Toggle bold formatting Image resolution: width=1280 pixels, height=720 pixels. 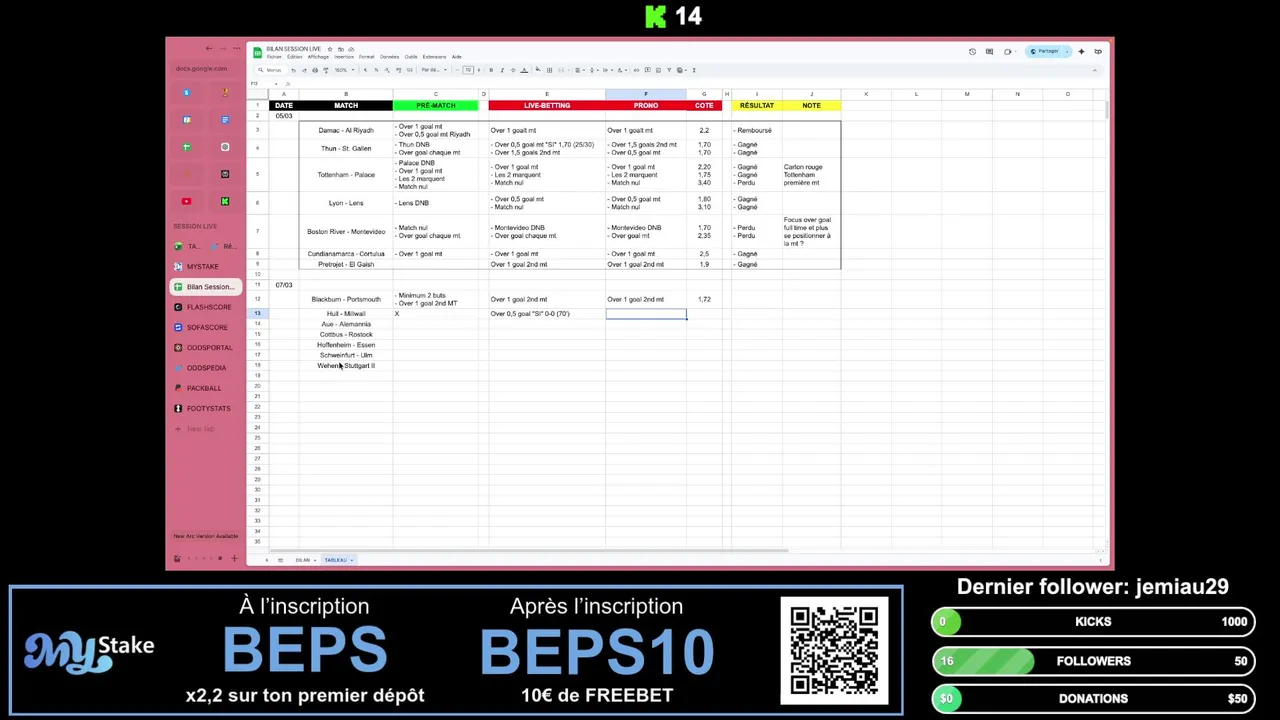pyautogui.click(x=491, y=70)
